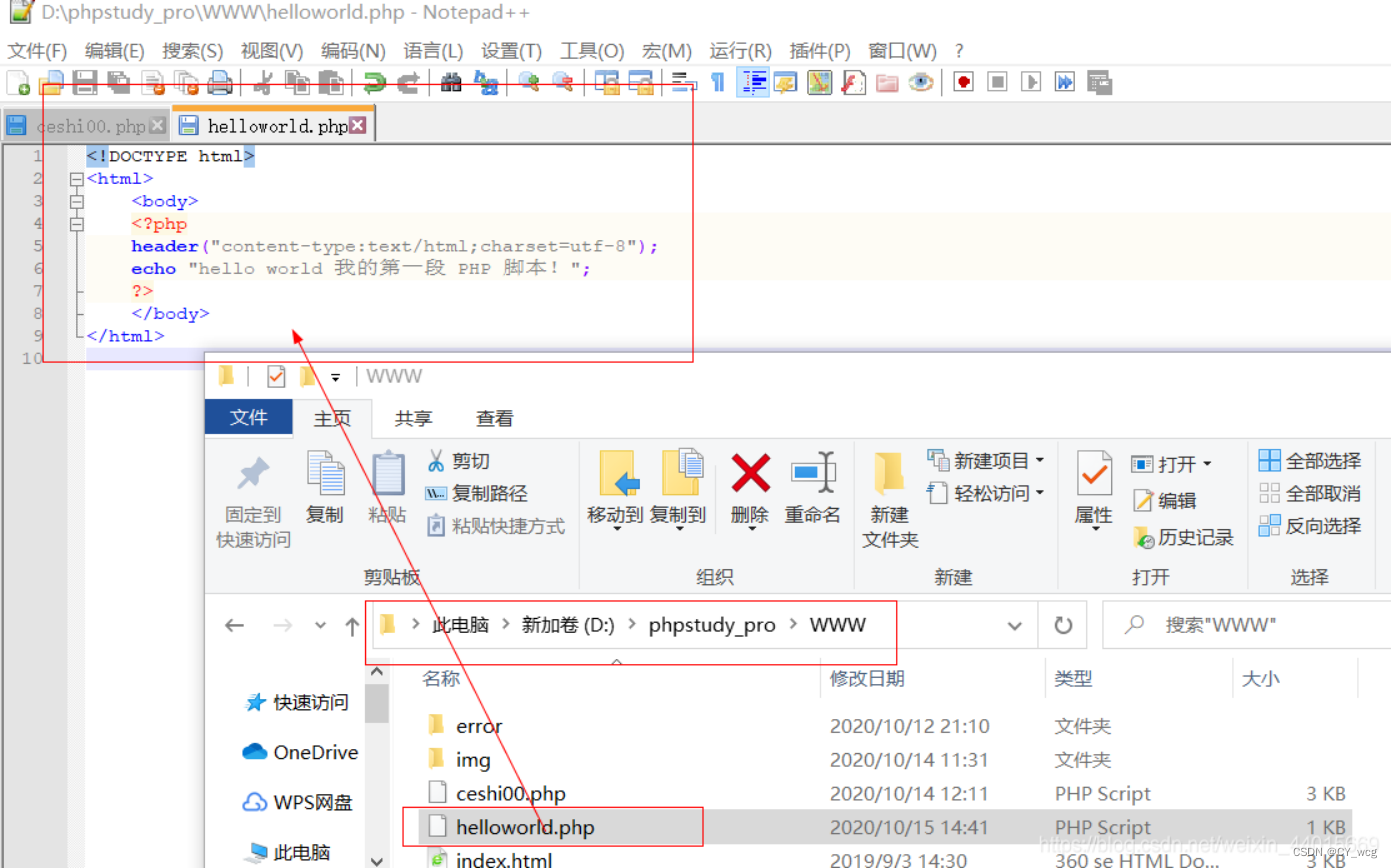Viewport: 1392px width, 868px height.
Task: Open the 插件(P) menu
Action: pyautogui.click(x=820, y=50)
